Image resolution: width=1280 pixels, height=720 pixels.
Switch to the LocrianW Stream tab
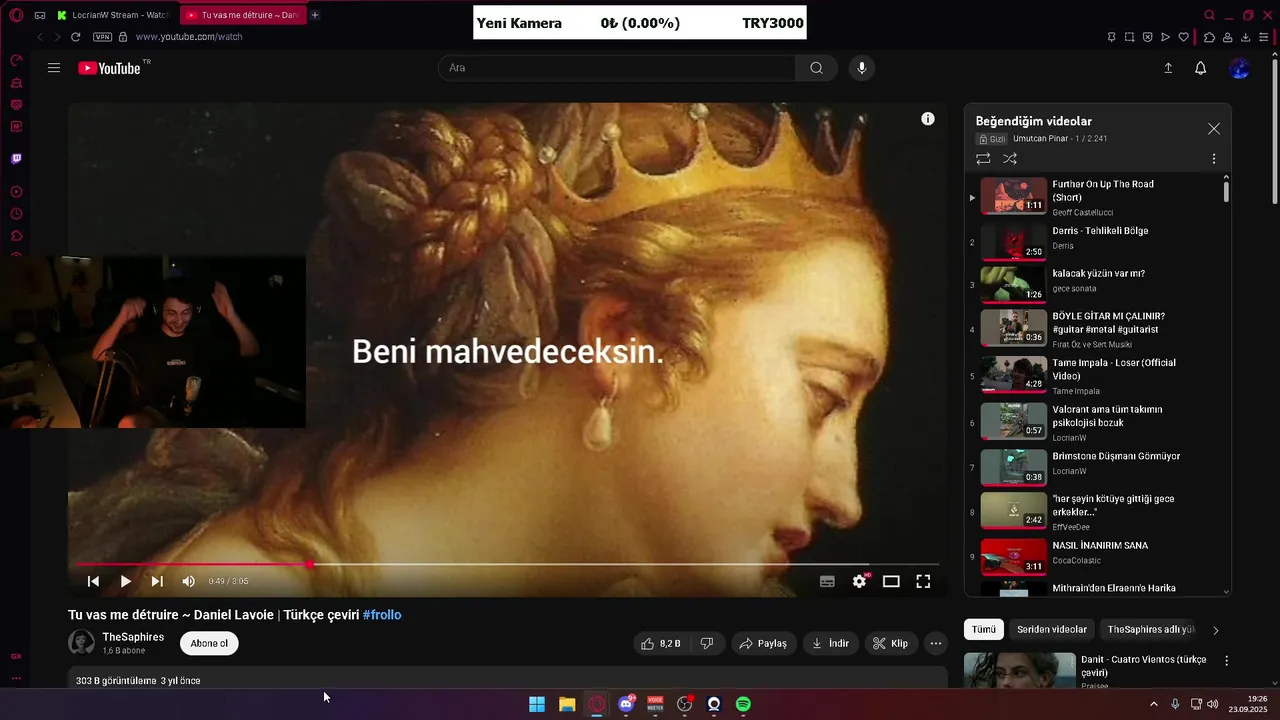(113, 15)
